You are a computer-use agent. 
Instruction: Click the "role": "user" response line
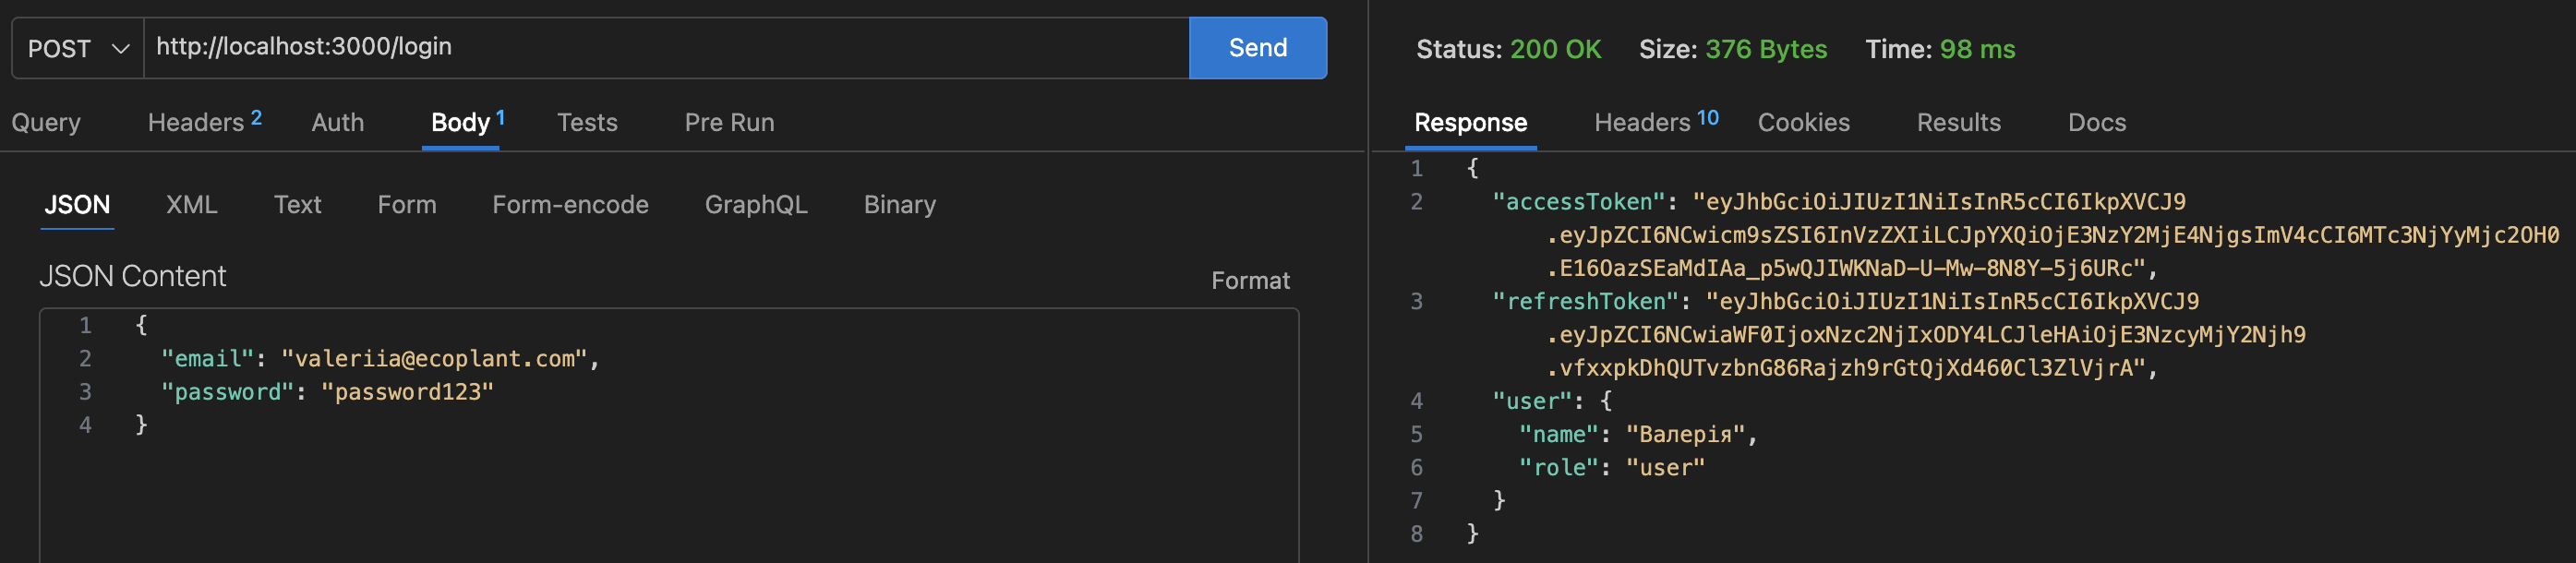point(1611,467)
